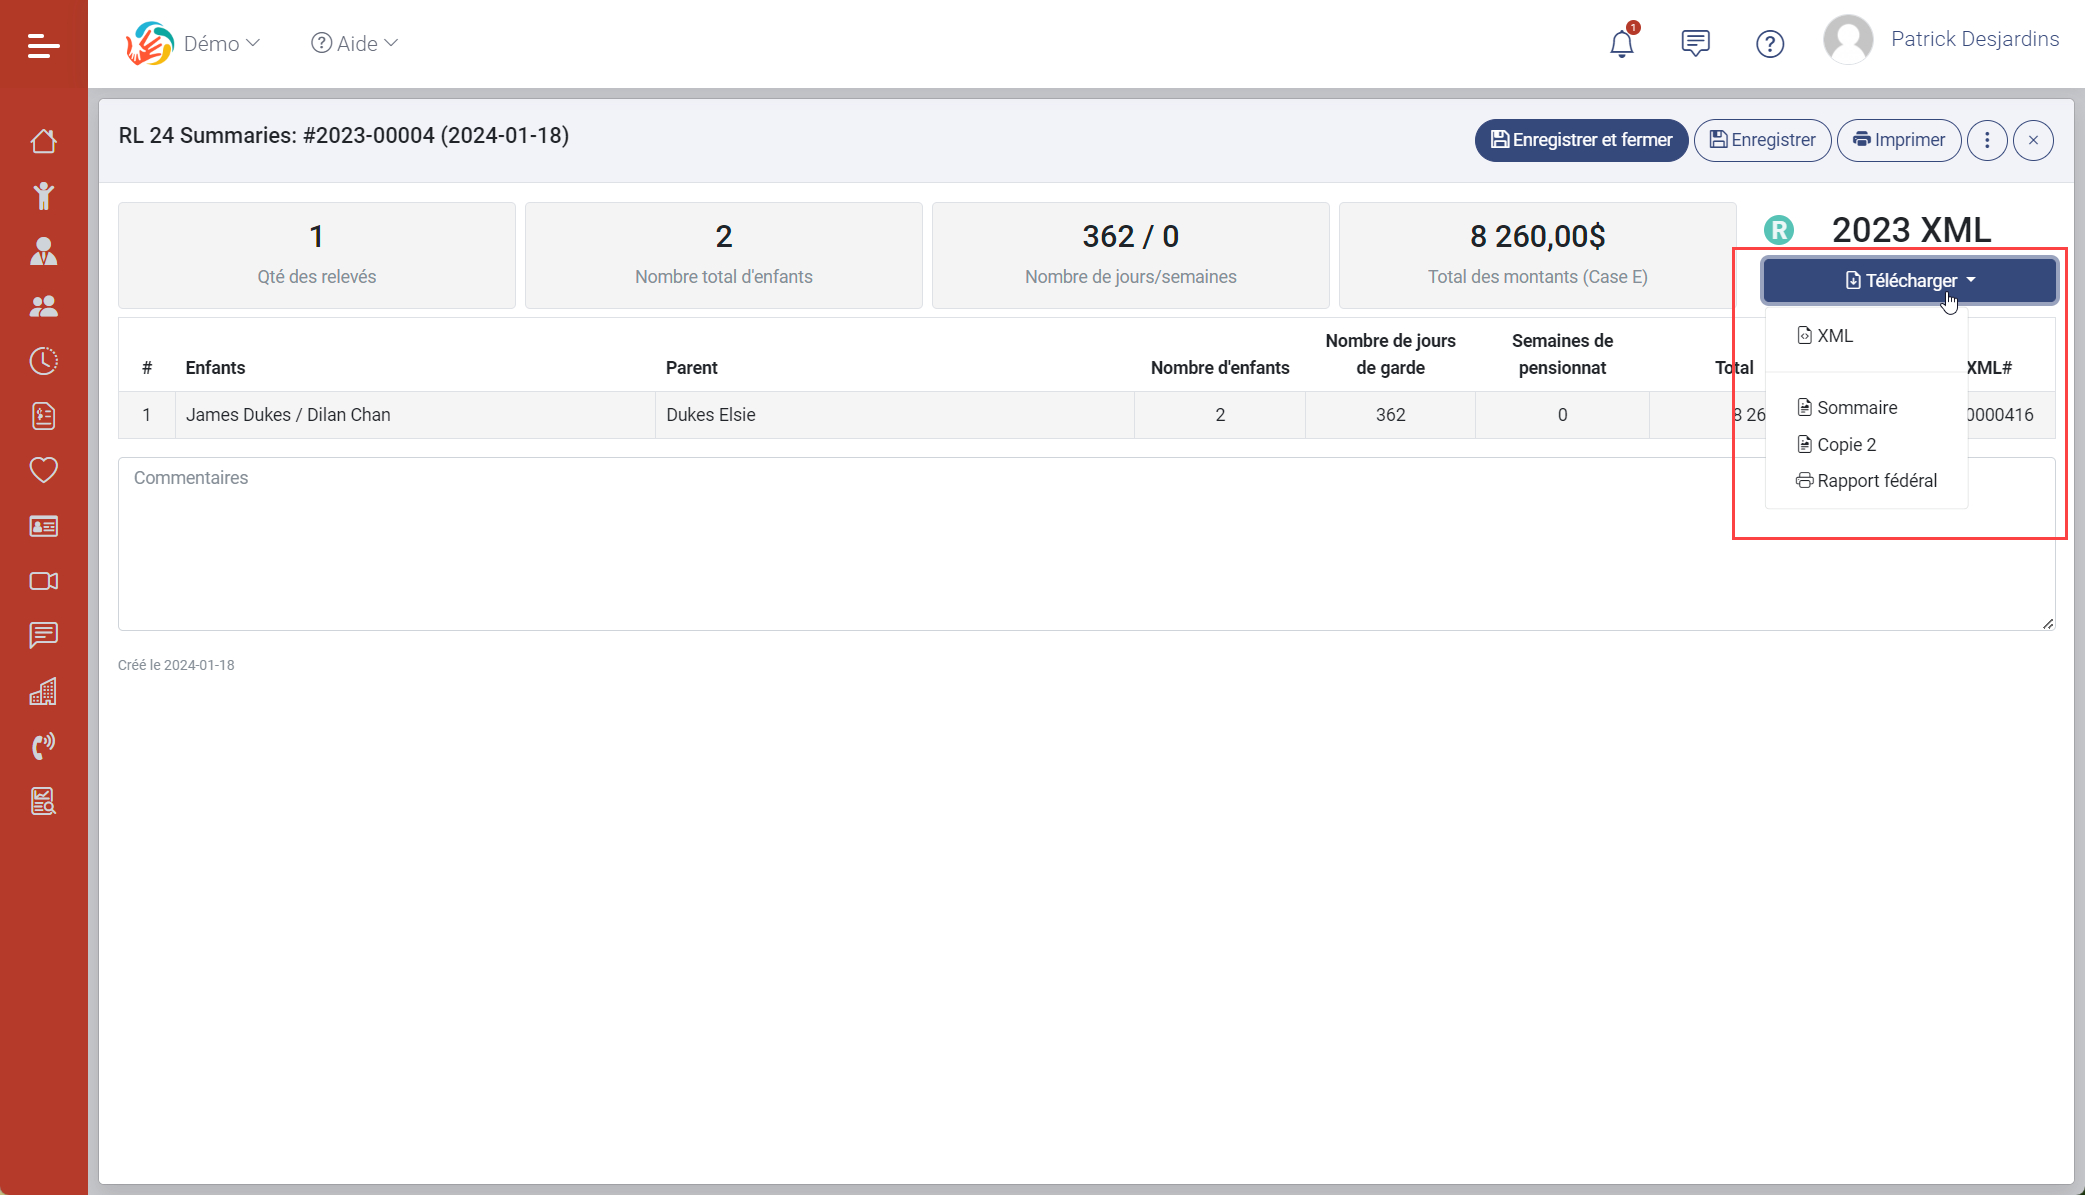Open the child icon in sidebar
The height and width of the screenshot is (1195, 2085).
(x=43, y=196)
